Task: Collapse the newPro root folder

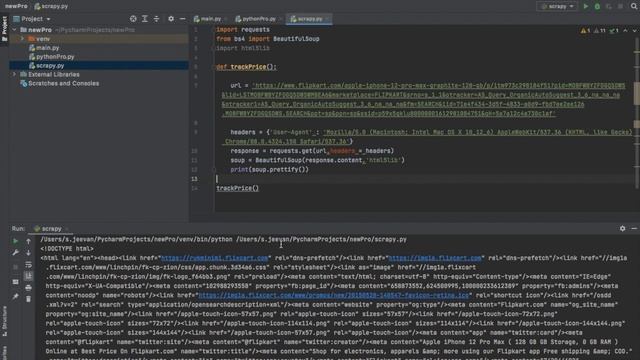Action: [15, 30]
